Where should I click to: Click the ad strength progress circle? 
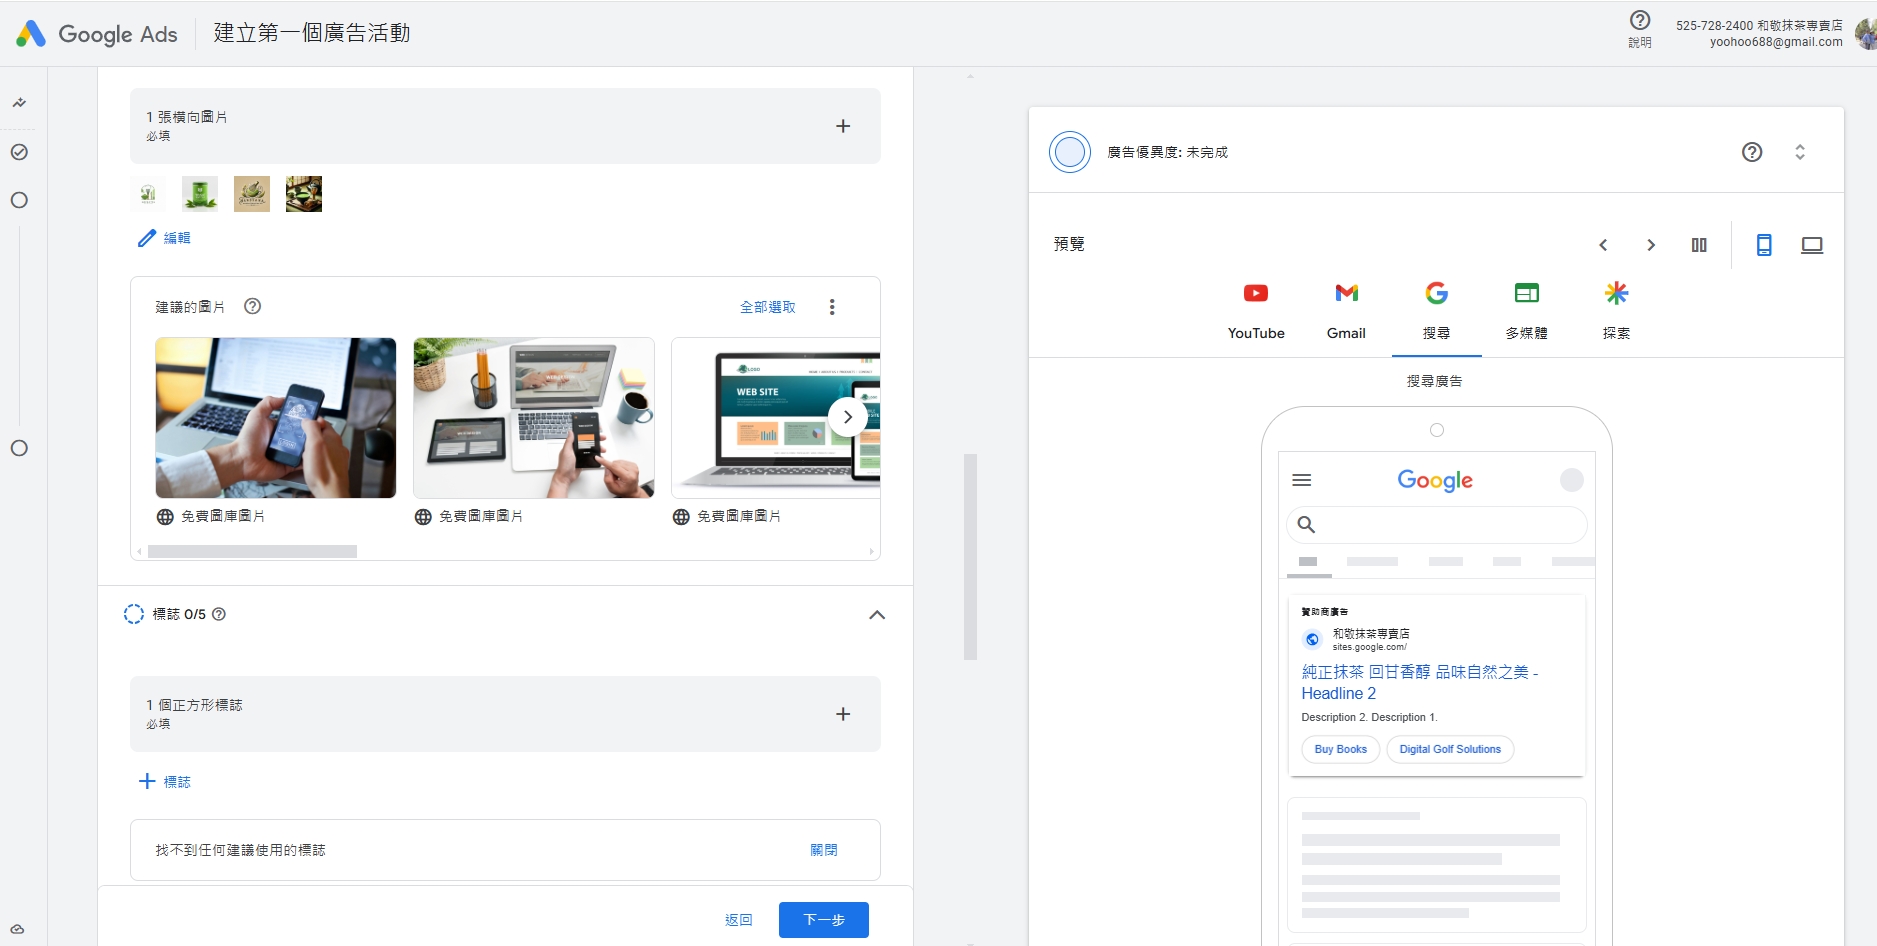1070,152
